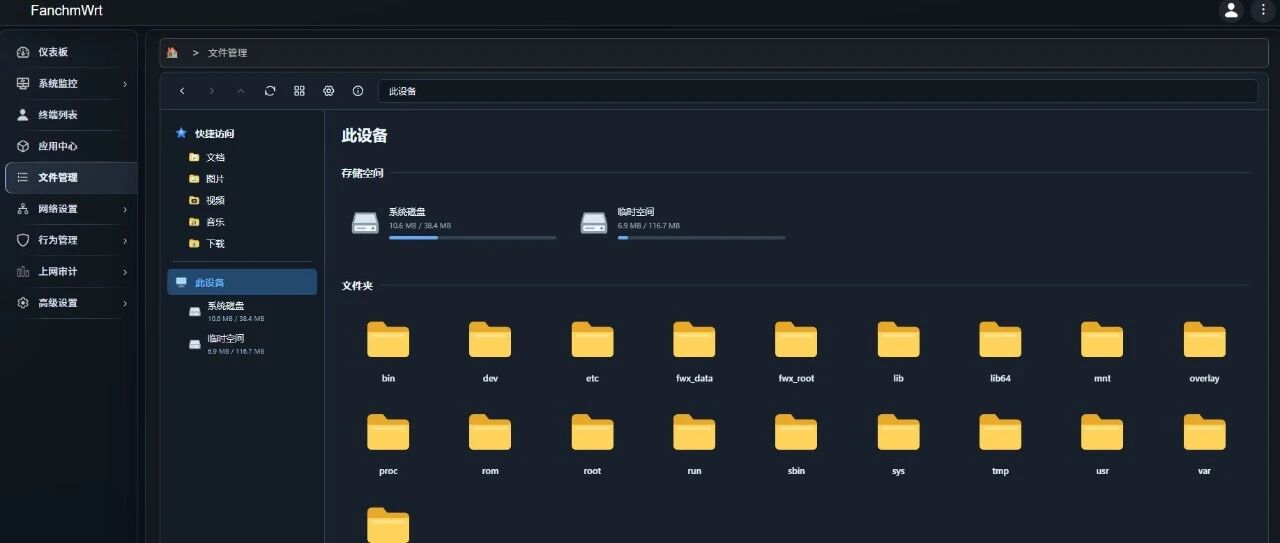The width and height of the screenshot is (1280, 543).
Task: Open the user account avatar
Action: (x=1231, y=10)
